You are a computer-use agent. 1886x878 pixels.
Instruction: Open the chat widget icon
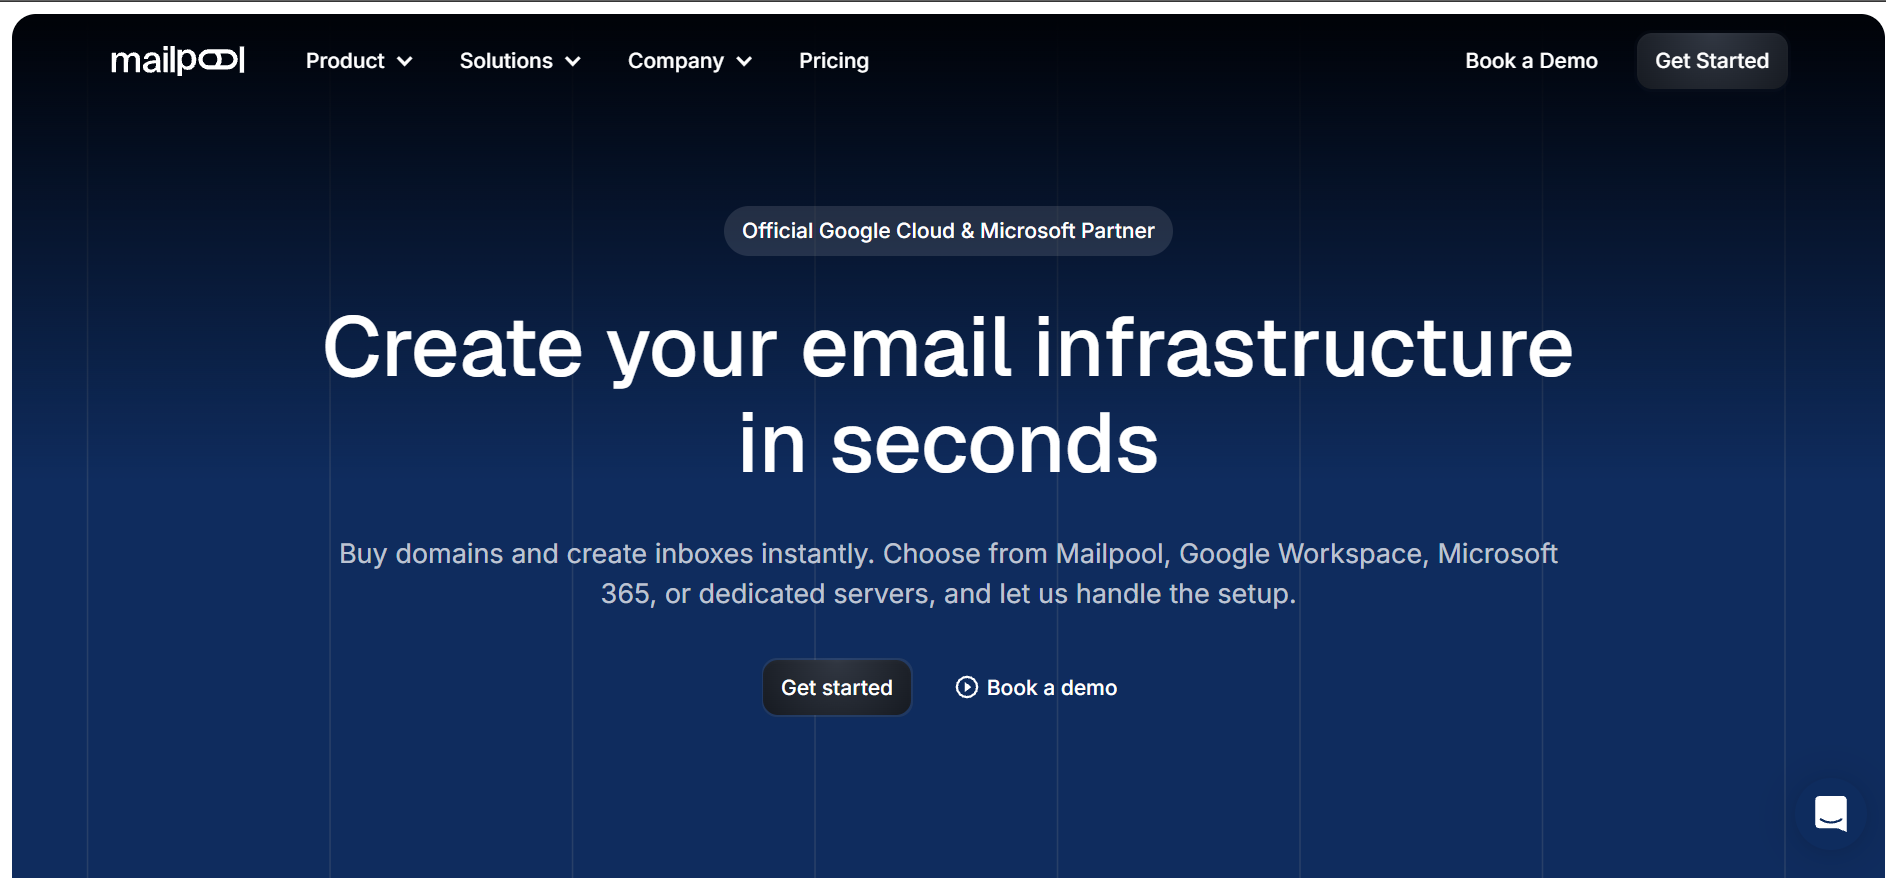1830,814
